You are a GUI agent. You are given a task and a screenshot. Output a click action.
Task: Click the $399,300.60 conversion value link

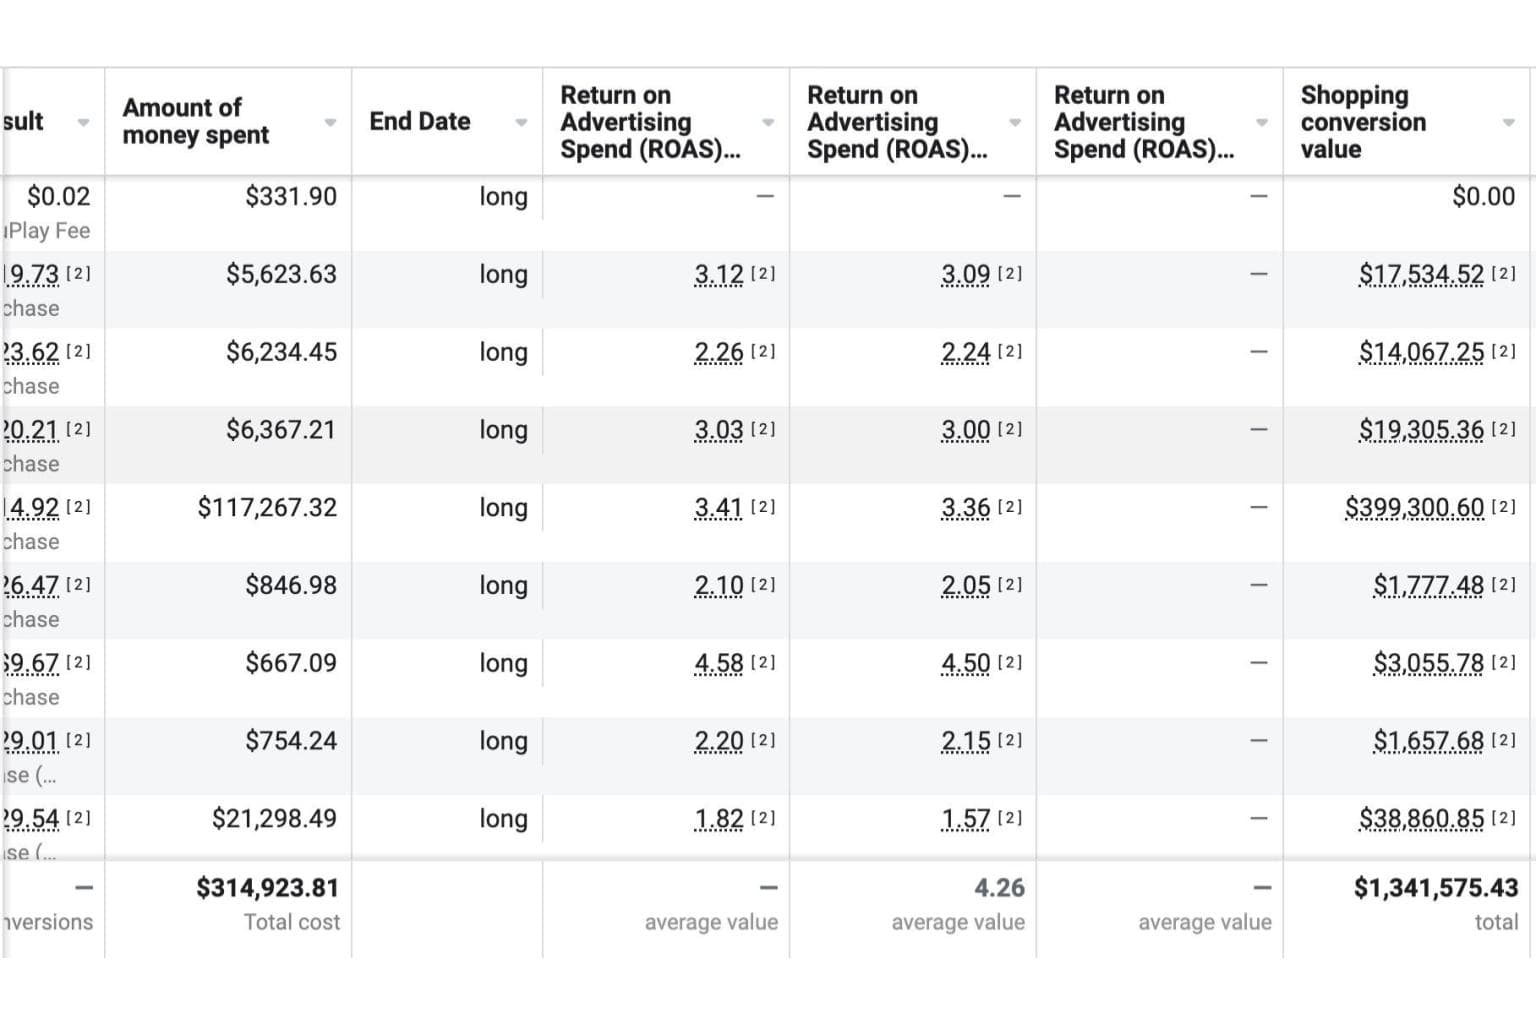click(x=1413, y=508)
